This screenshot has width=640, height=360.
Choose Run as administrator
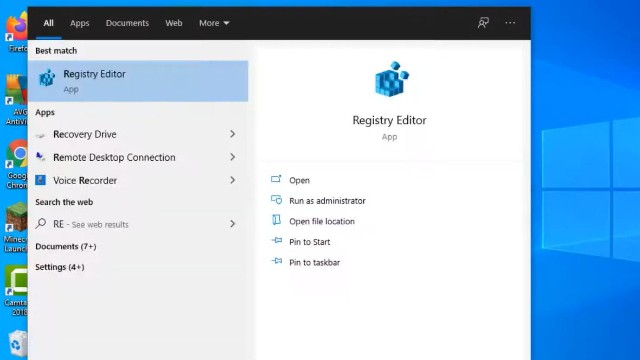pos(327,201)
